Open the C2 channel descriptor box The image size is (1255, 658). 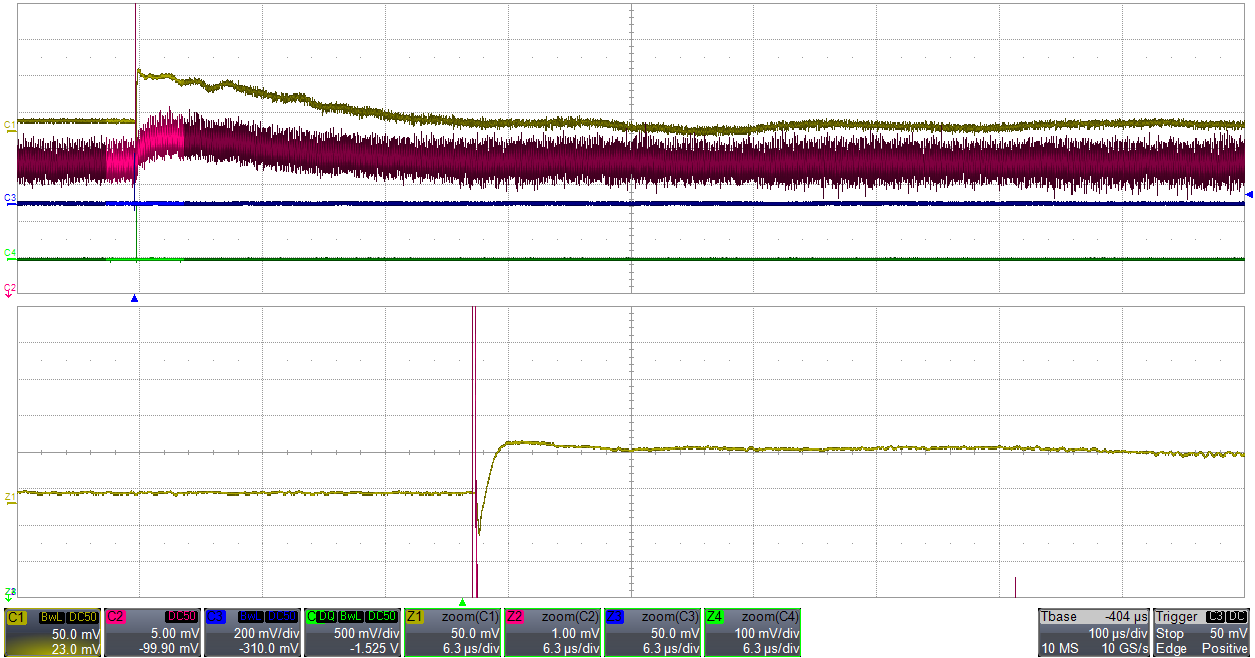pos(153,632)
